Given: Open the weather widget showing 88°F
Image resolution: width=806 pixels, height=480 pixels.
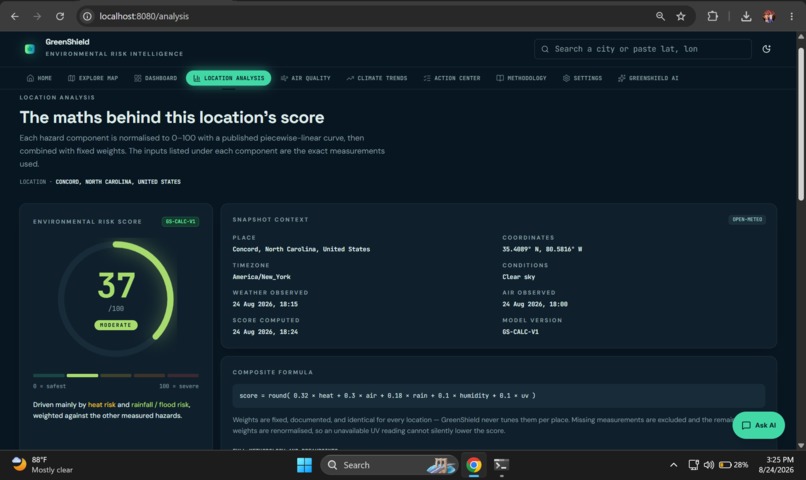Looking at the screenshot, I should (x=42, y=465).
